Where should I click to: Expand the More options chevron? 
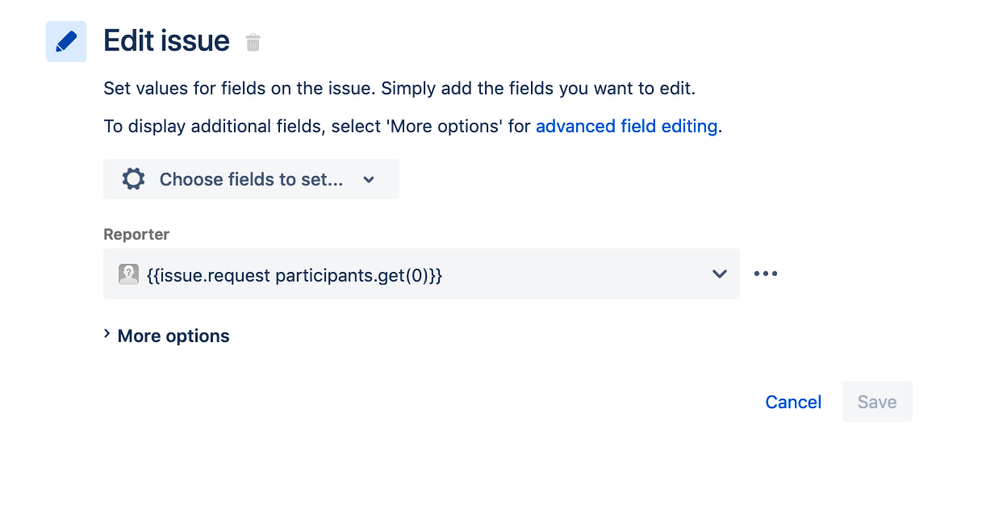point(107,335)
